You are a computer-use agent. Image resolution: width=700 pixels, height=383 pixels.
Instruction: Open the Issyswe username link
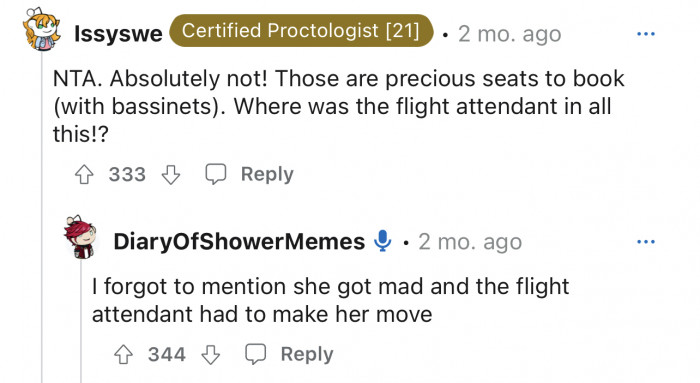pos(118,34)
